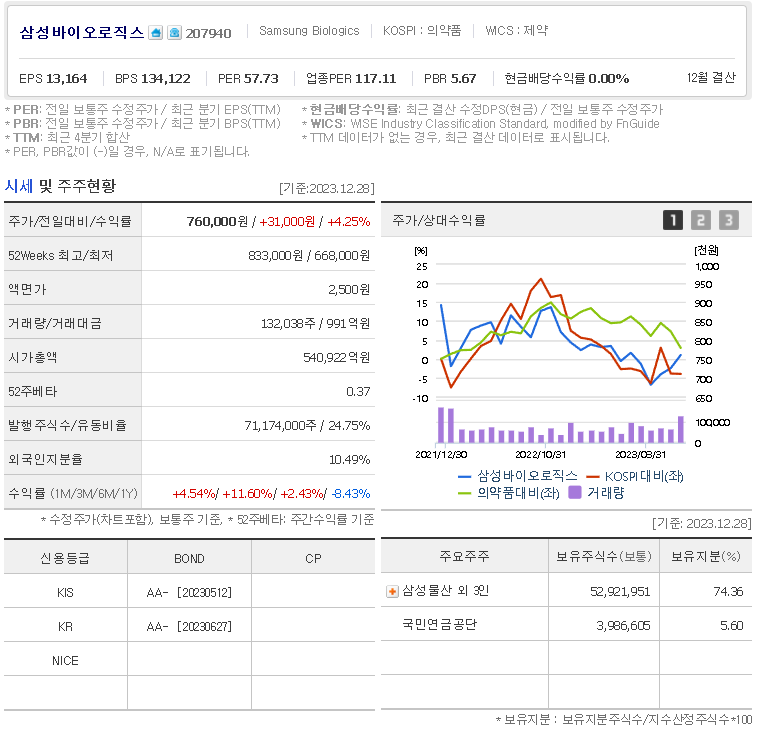Click the 132,038주 / 991억원 trading volume
The height and width of the screenshot is (733, 764).
(x=315, y=324)
